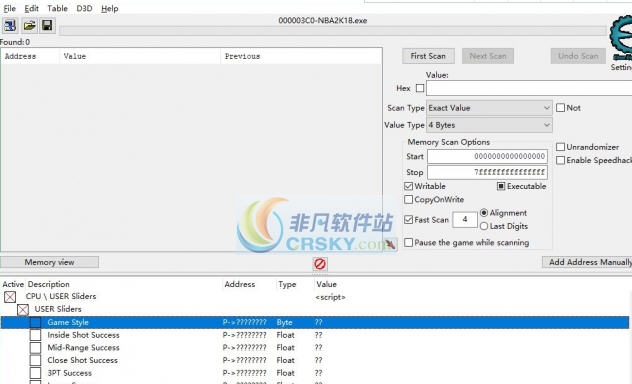Toggle Inside Shot Success active checkbox

click(35, 335)
